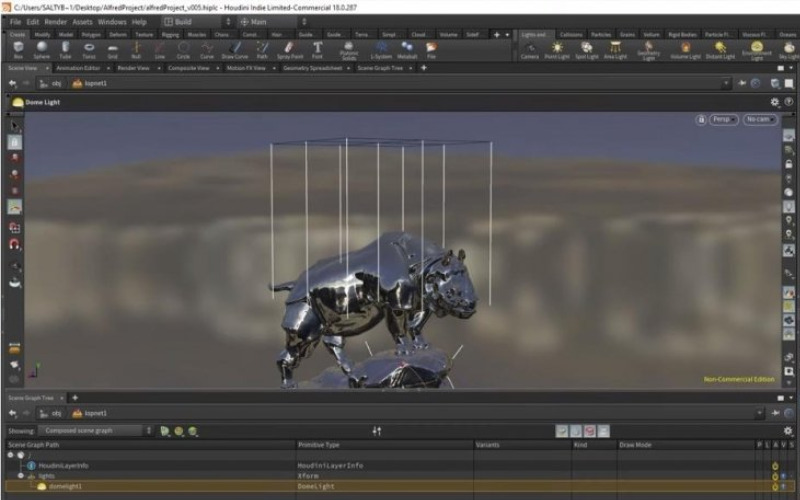The image size is (800, 500).
Task: Add a new pane tab after Scene Graph Tree
Action: coord(75,397)
